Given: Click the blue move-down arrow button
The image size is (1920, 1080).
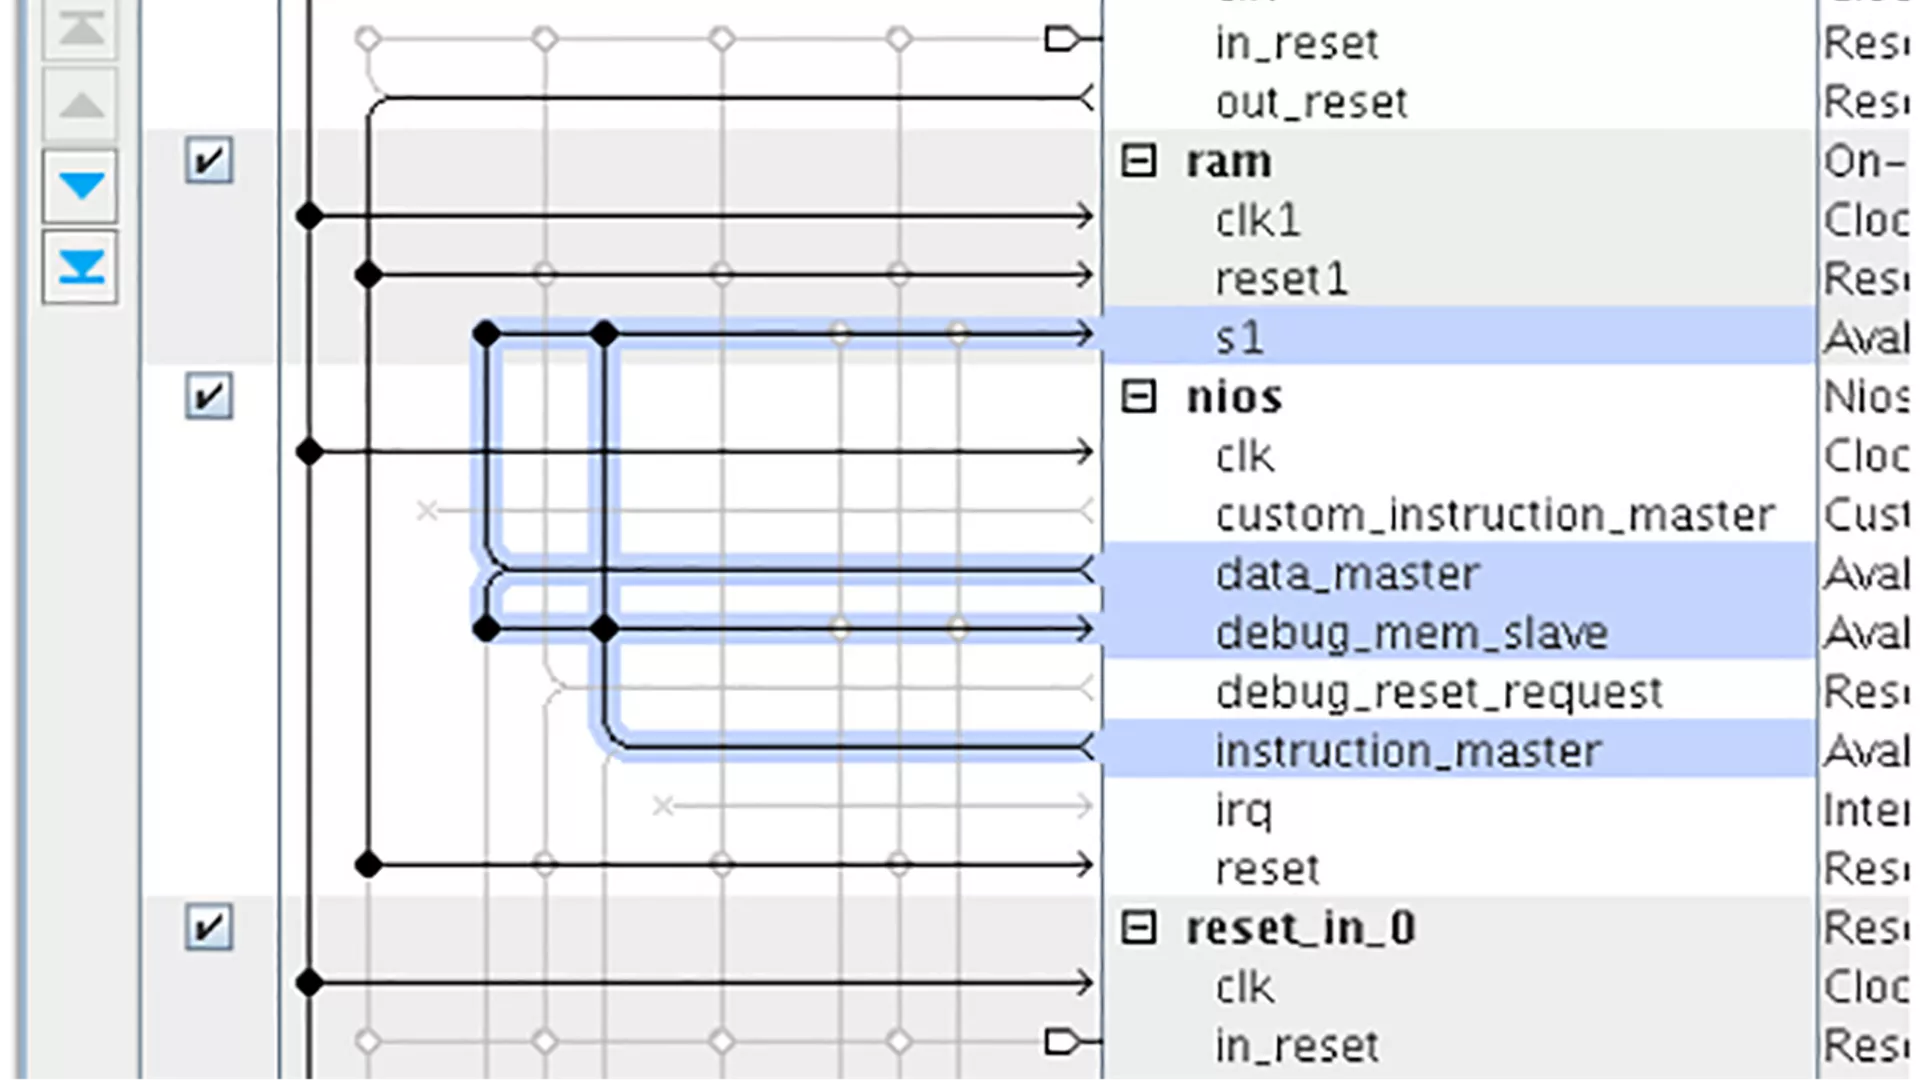Looking at the screenshot, I should (x=80, y=186).
